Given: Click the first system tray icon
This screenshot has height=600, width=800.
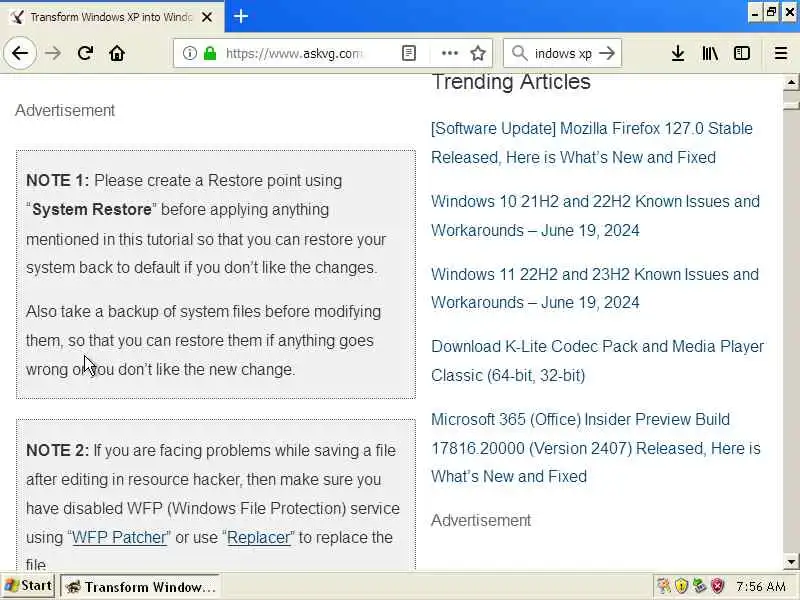Looking at the screenshot, I should tap(663, 586).
